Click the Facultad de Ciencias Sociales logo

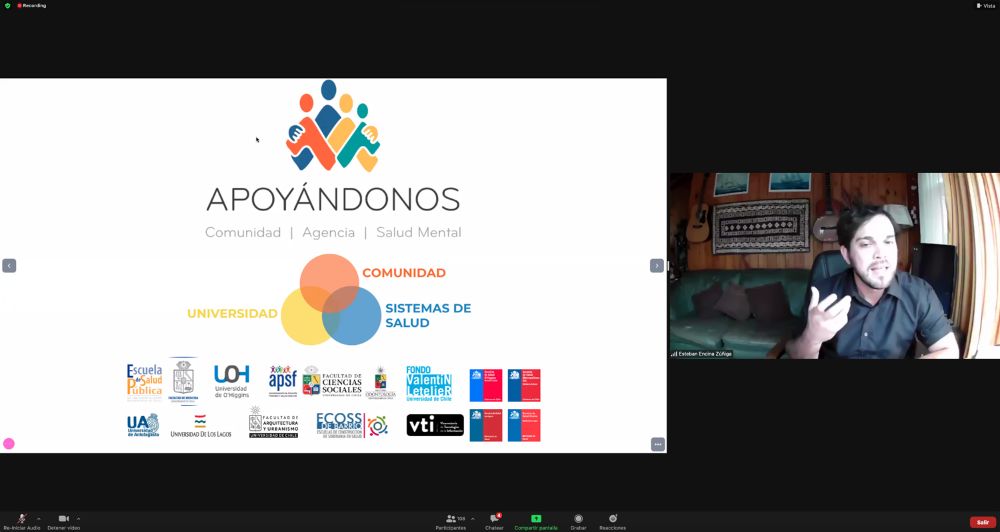point(332,382)
